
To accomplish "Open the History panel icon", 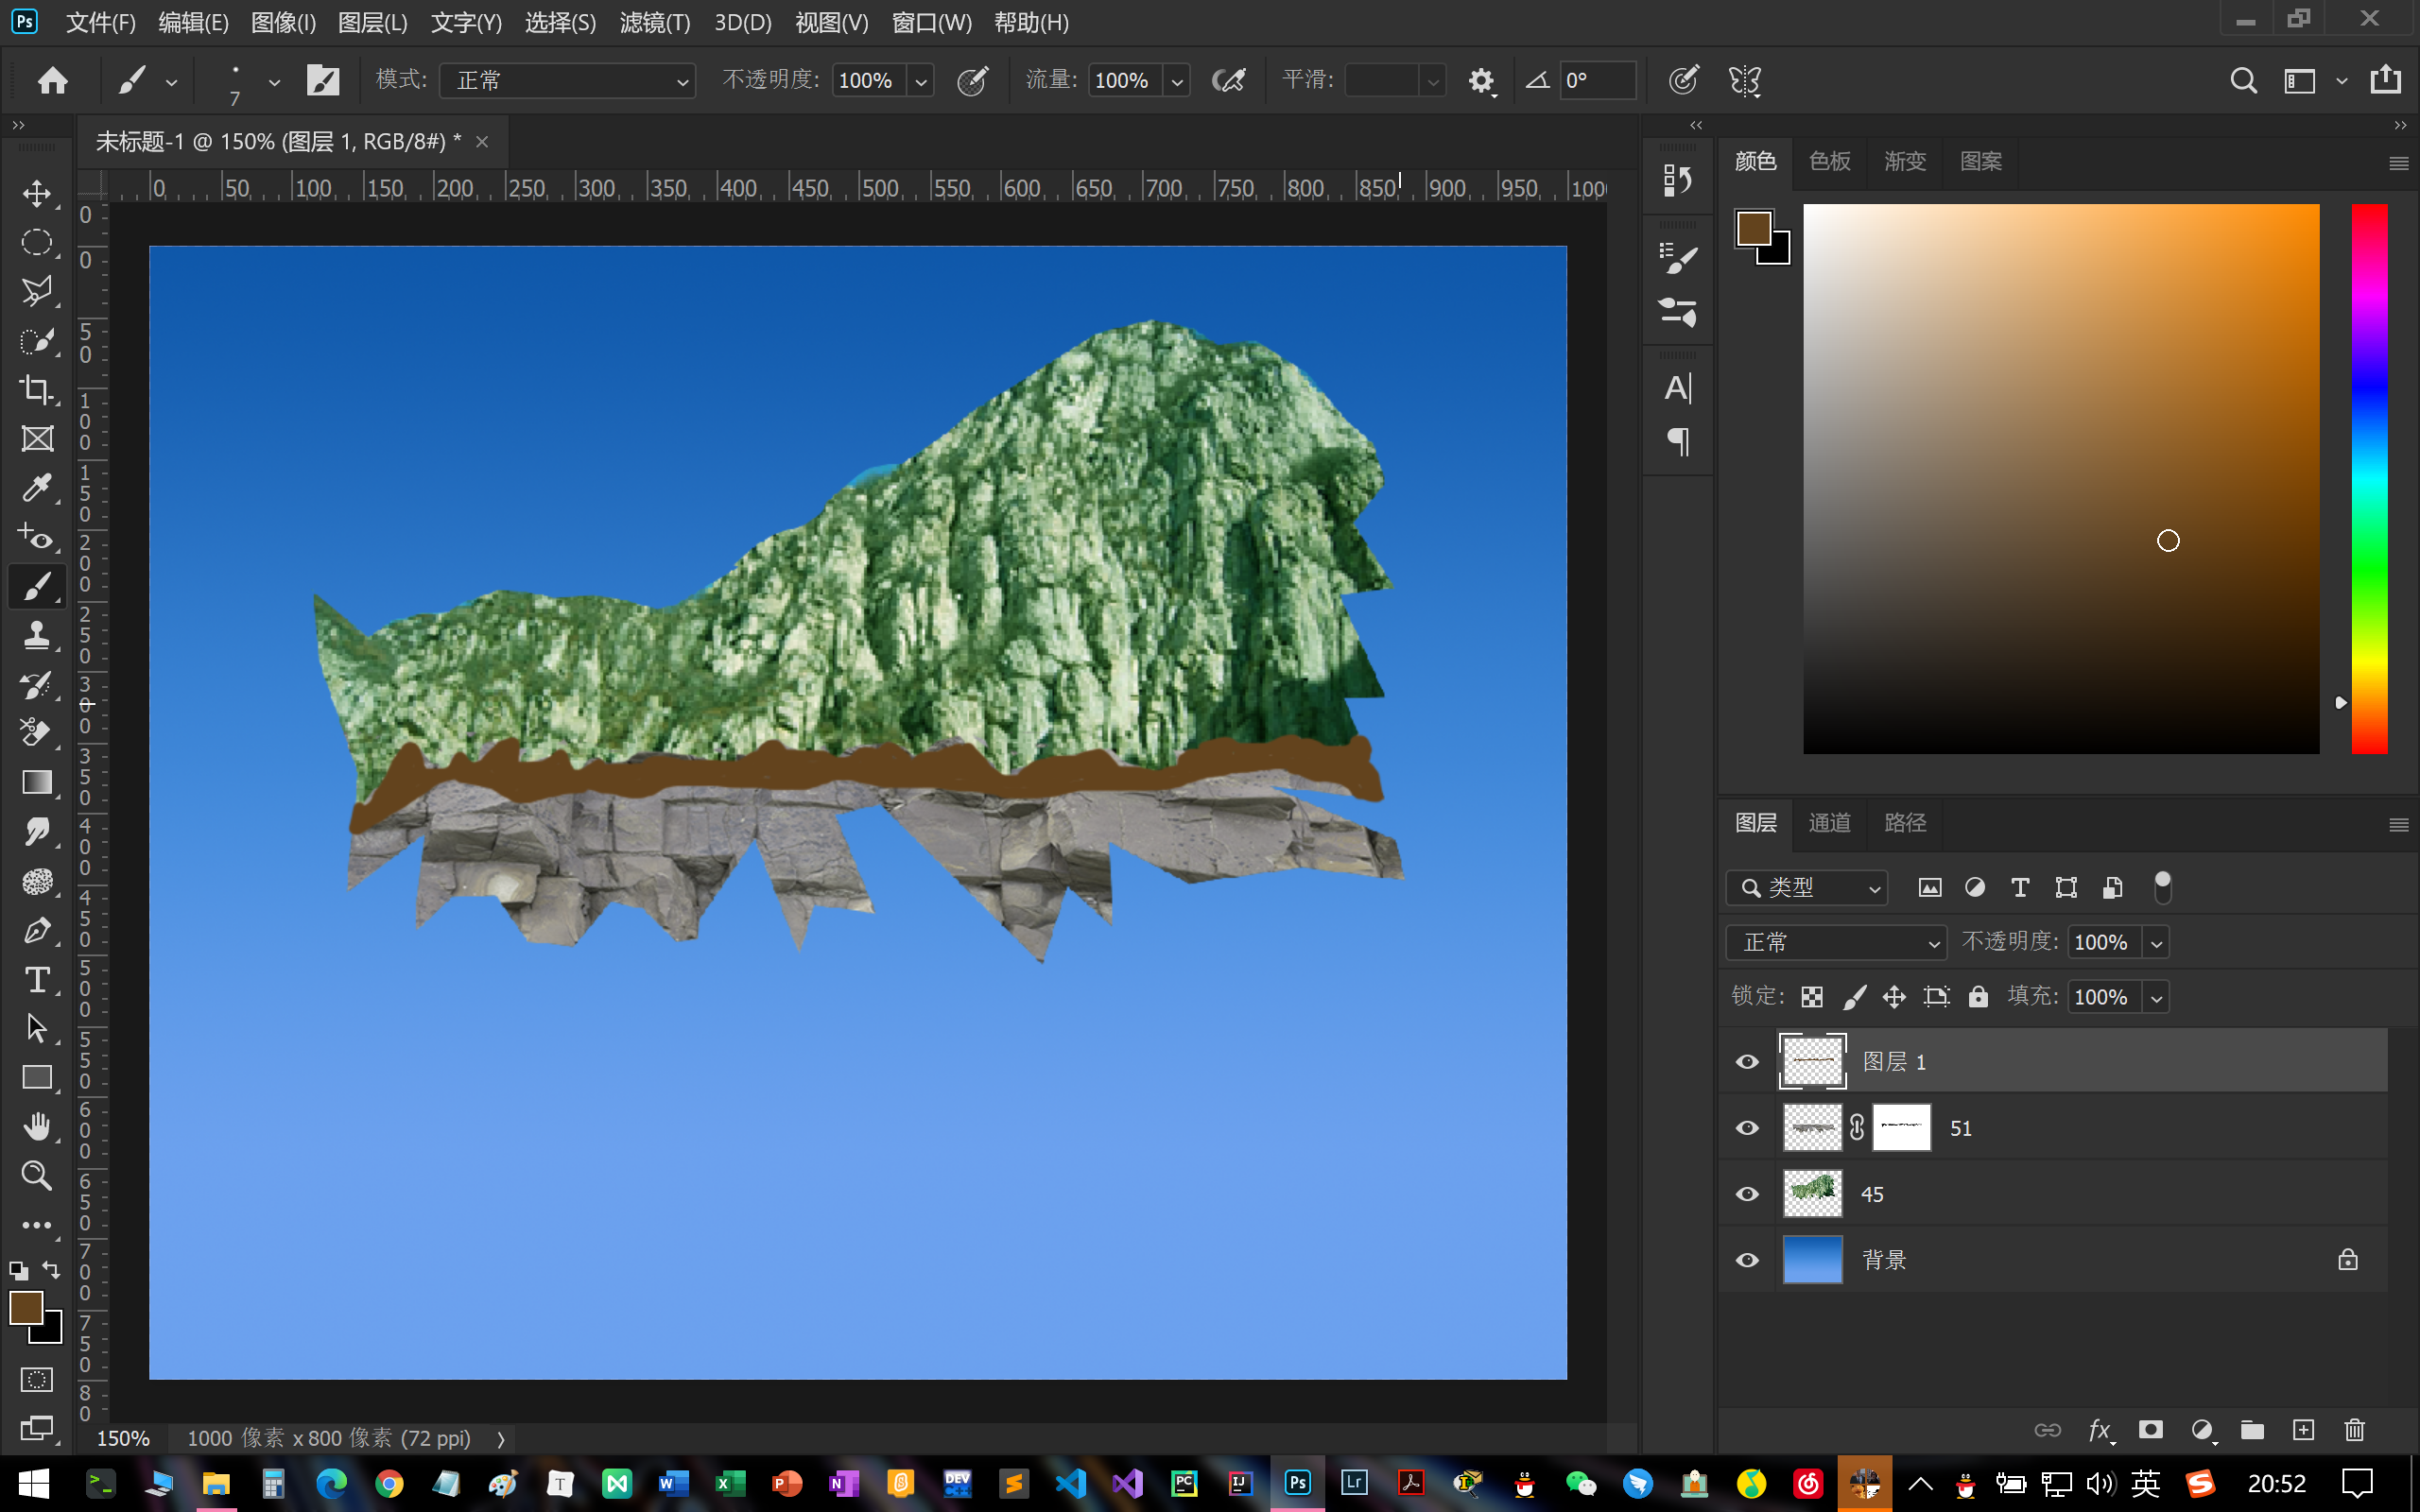I will pos(1677,180).
